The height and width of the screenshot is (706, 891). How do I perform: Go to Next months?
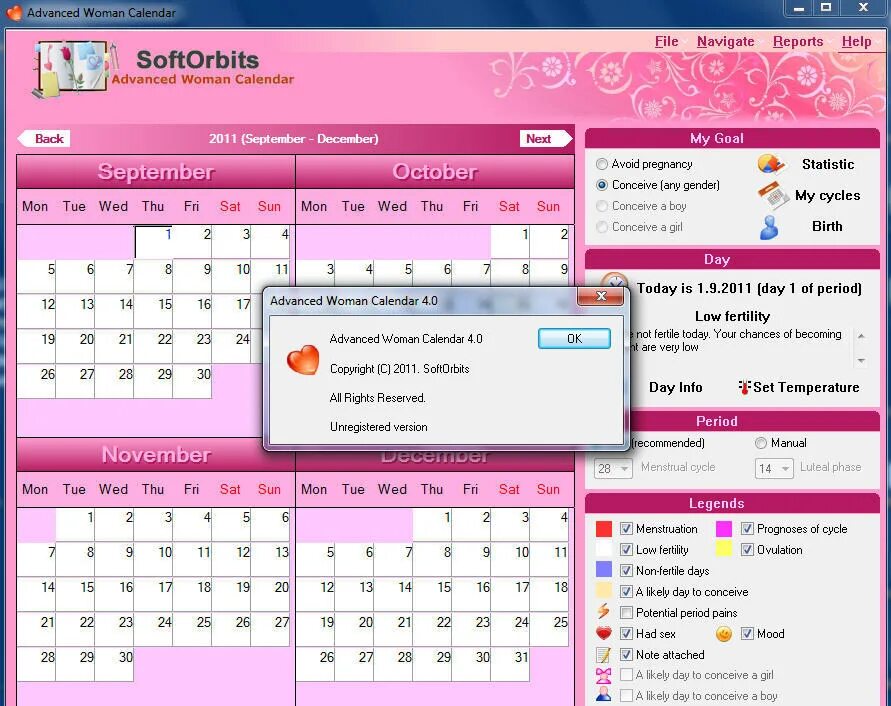[x=545, y=139]
